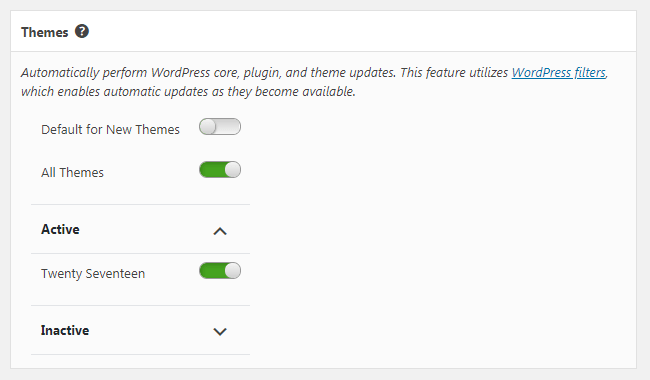Click the italic automatic updates description text
Screen dimensions: 650x380
314,82
